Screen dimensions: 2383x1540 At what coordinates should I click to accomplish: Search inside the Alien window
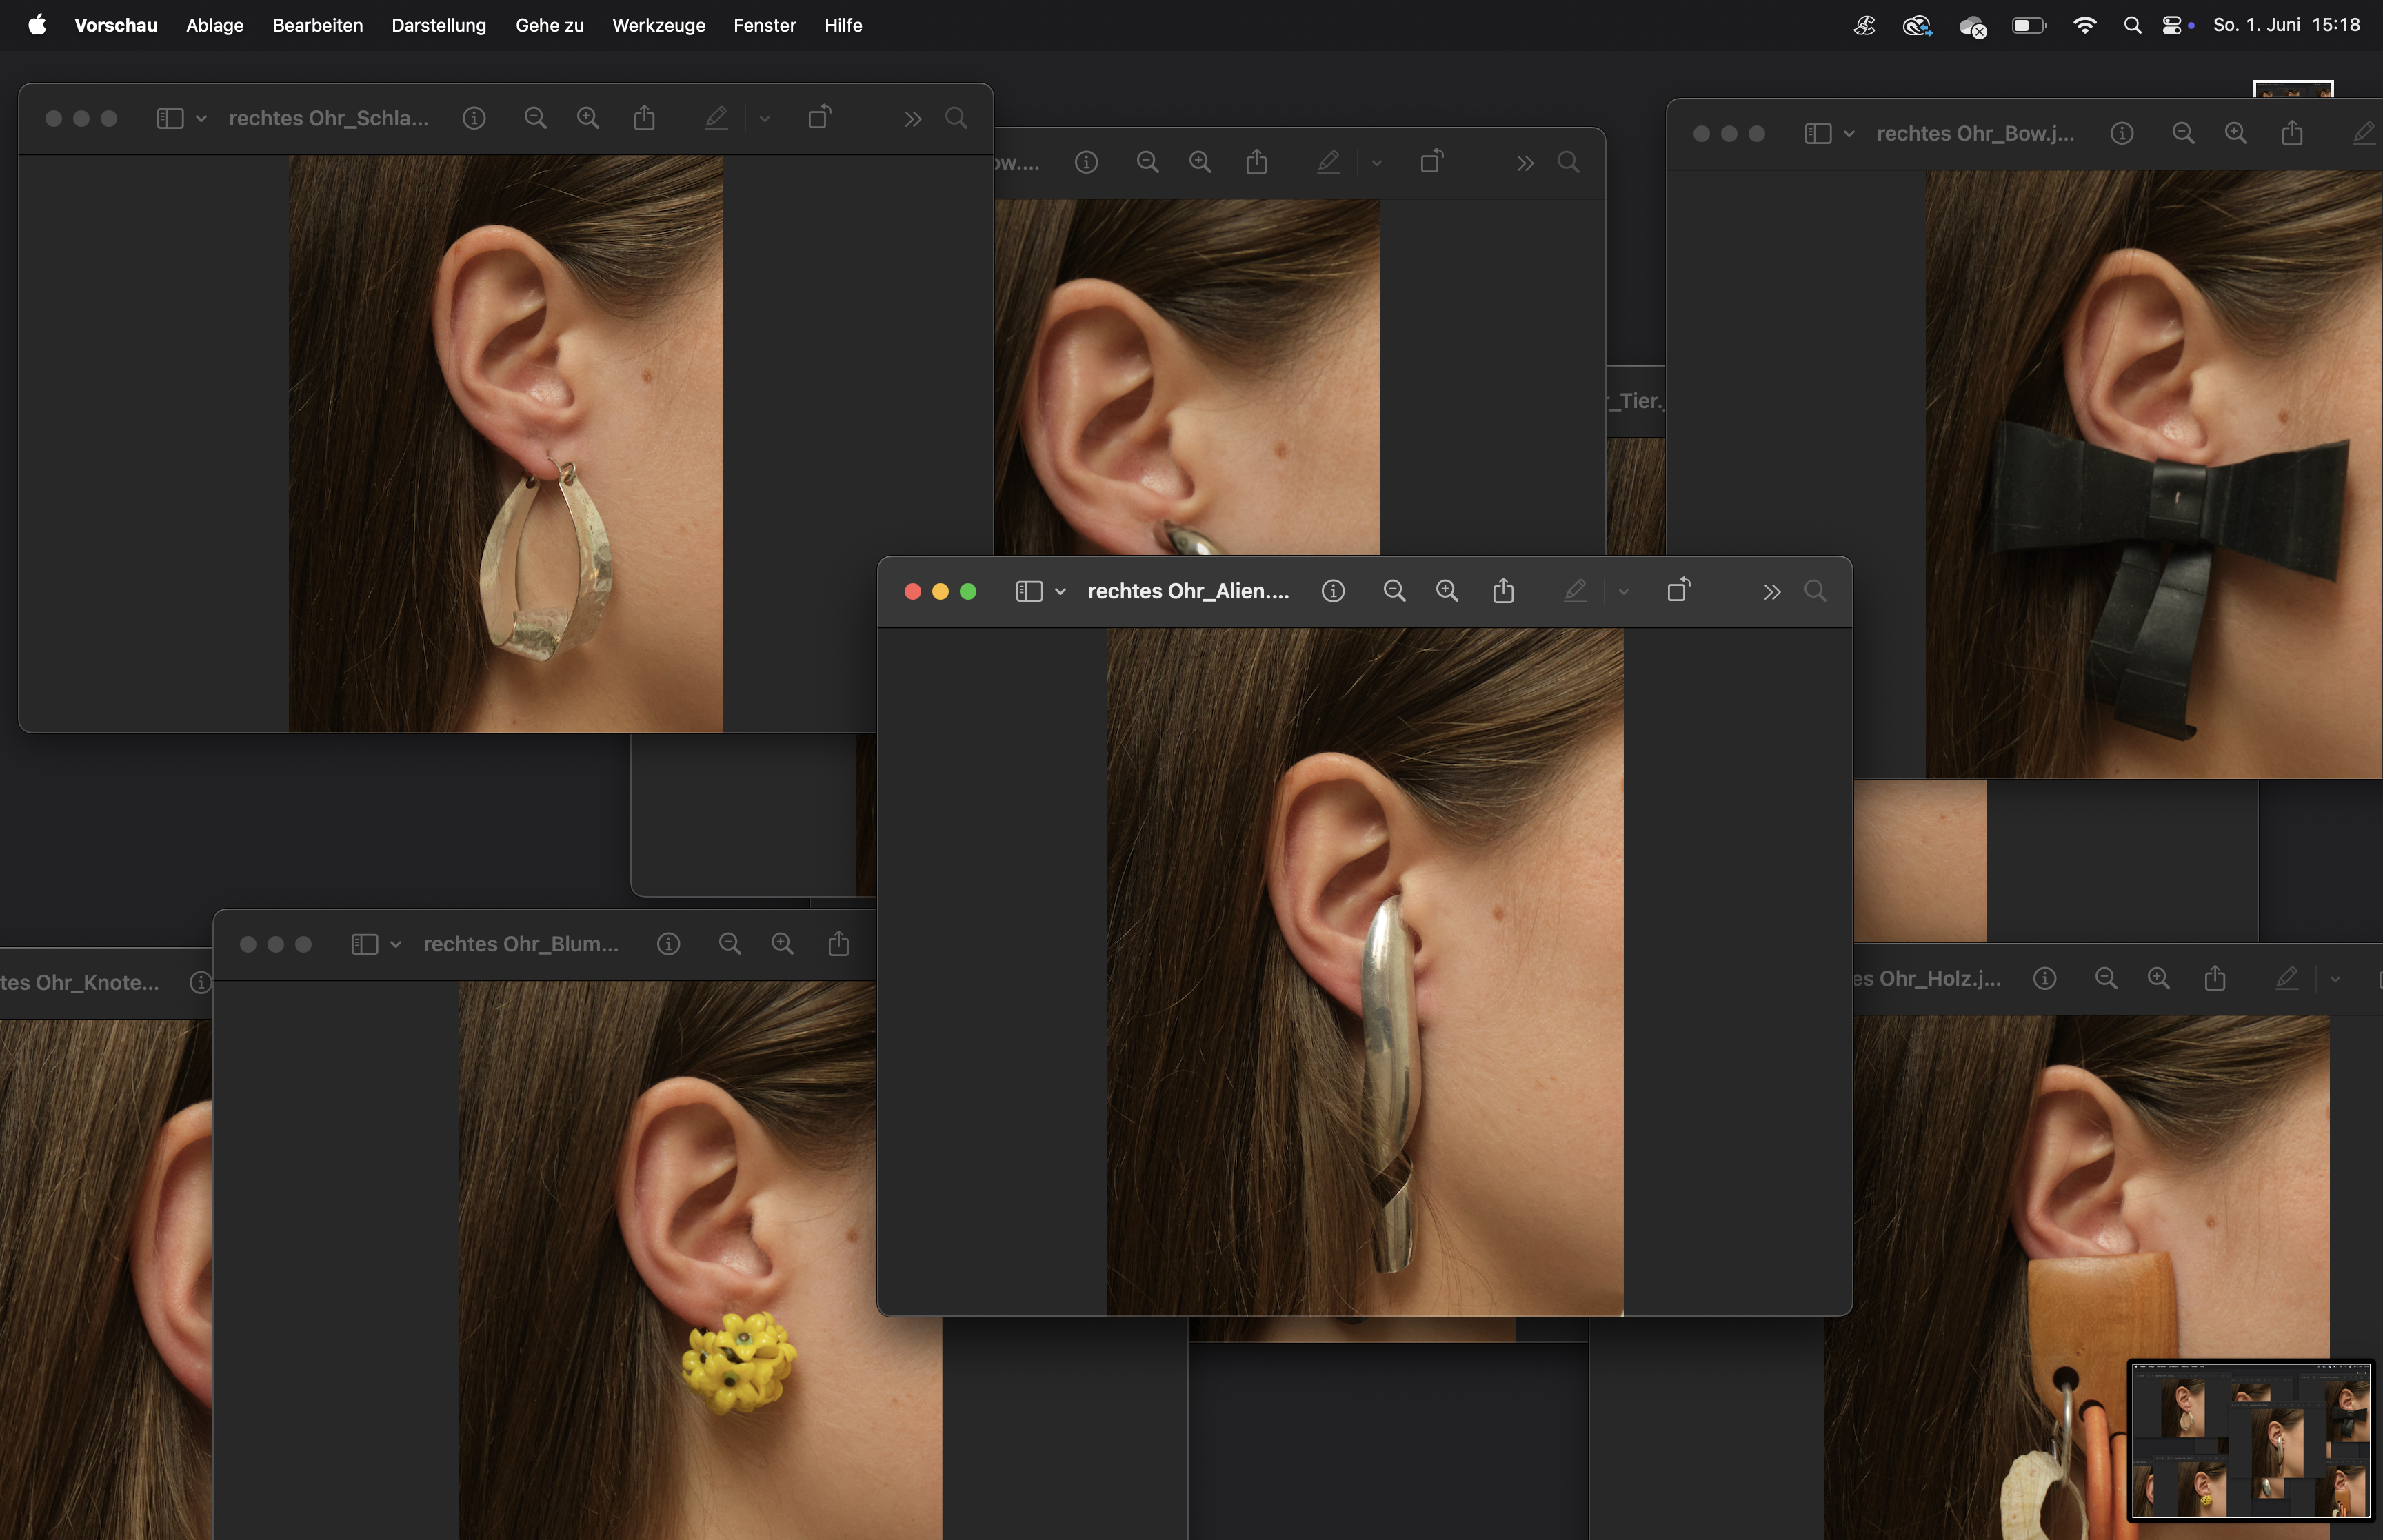1815,591
